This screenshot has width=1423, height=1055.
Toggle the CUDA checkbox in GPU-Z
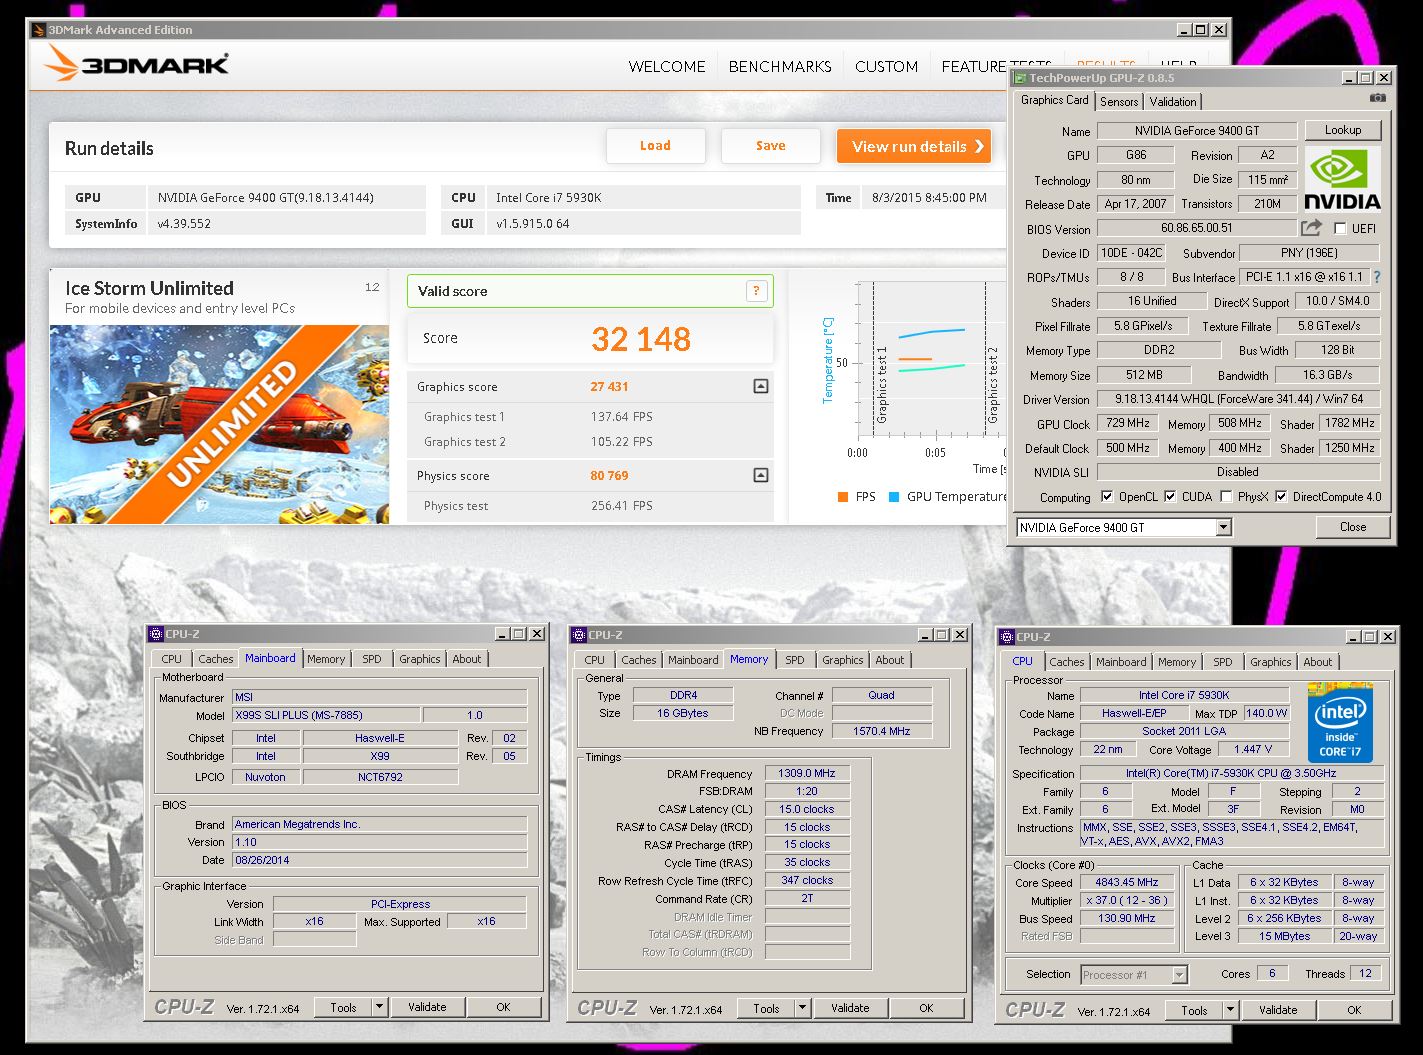tap(1170, 497)
